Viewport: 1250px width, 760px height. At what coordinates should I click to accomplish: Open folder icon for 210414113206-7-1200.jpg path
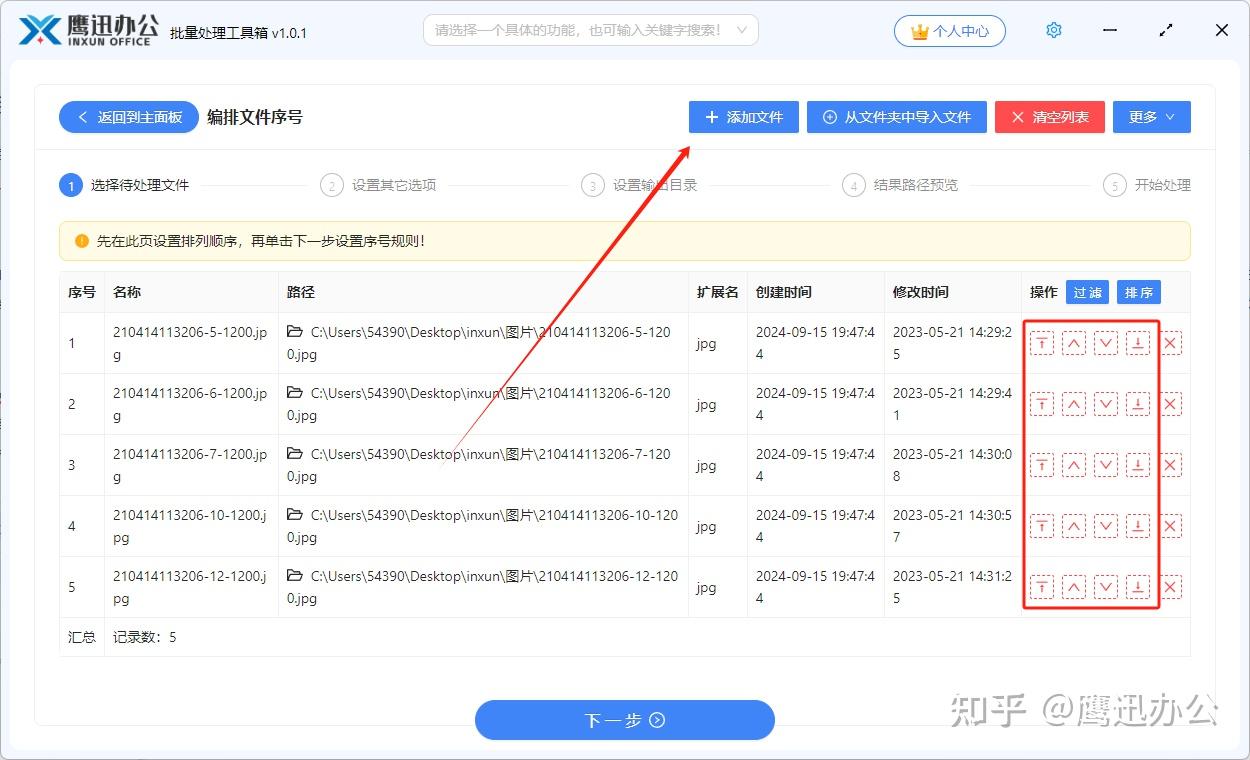[x=295, y=453]
